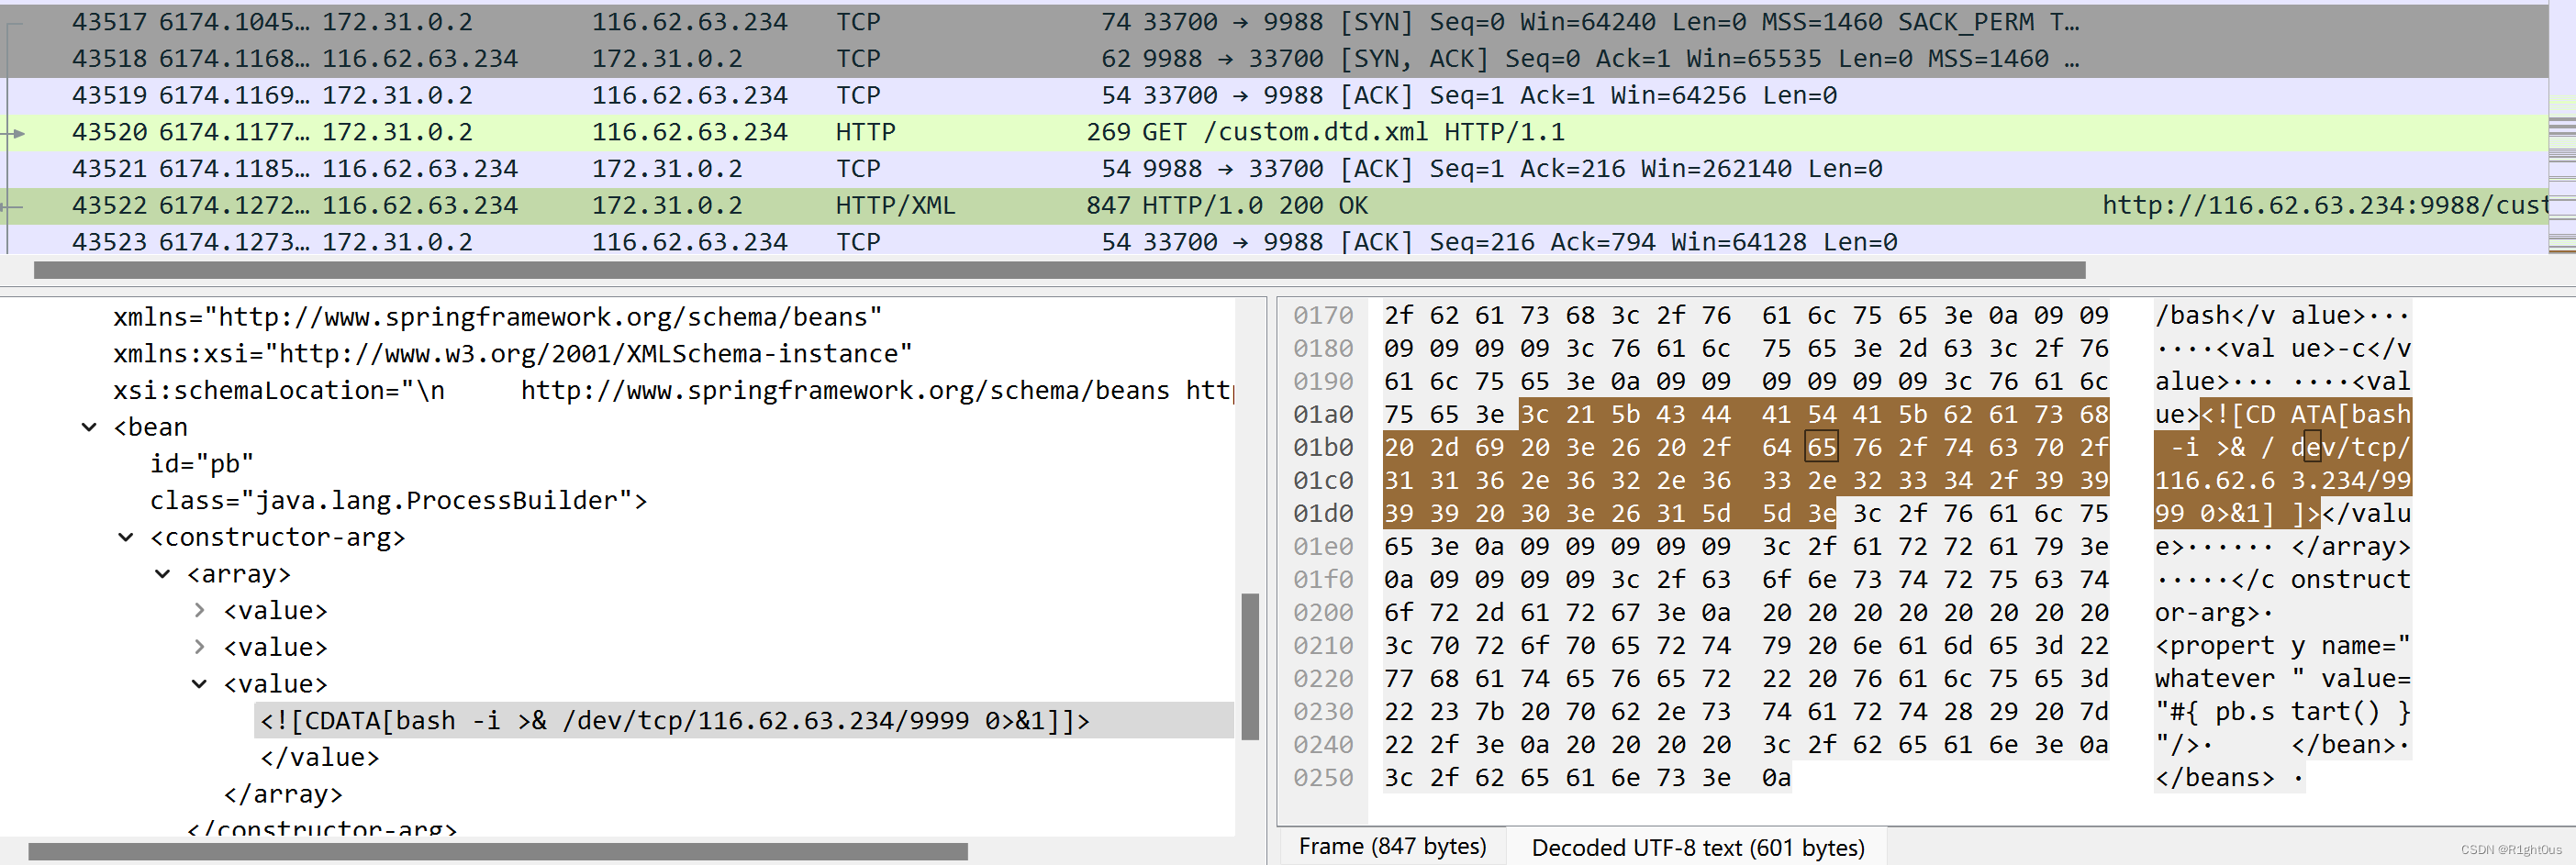The width and height of the screenshot is (2576, 865).
Task: Select packet 43517 SYN row
Action: [1274, 22]
